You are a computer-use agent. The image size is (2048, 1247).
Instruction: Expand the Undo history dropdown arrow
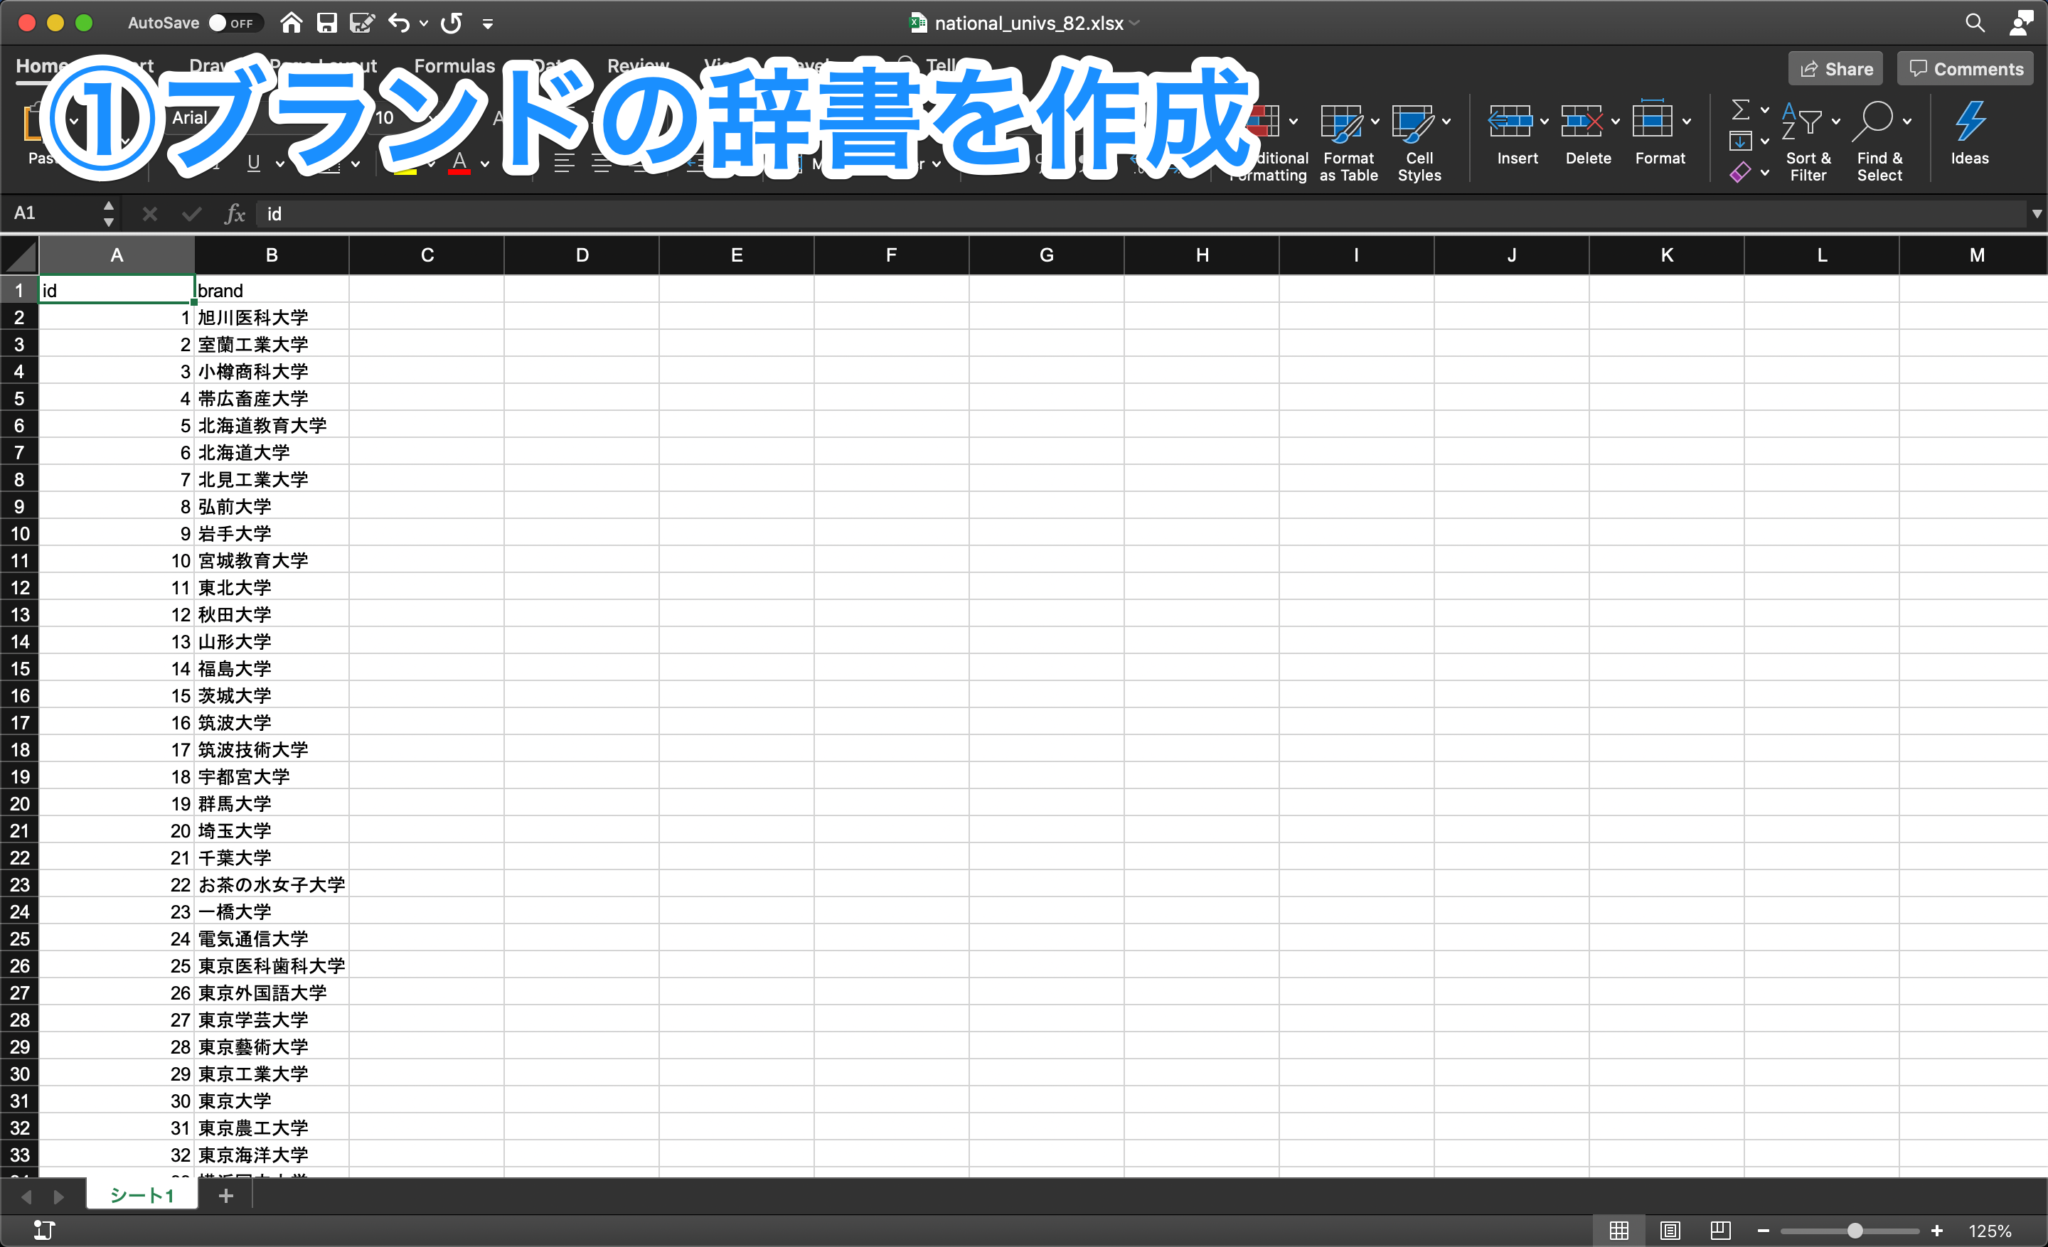424,23
